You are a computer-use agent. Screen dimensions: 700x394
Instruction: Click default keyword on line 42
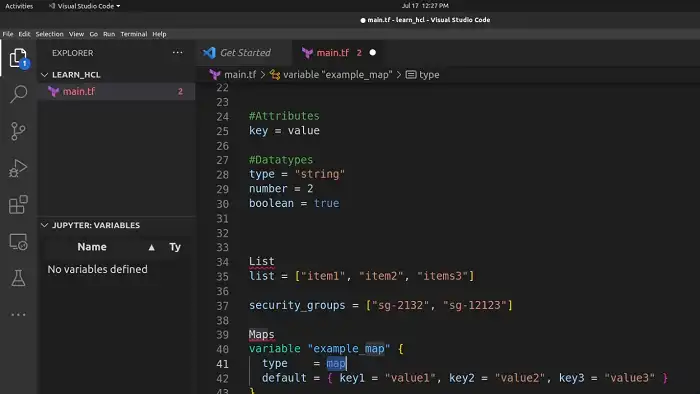click(284, 378)
